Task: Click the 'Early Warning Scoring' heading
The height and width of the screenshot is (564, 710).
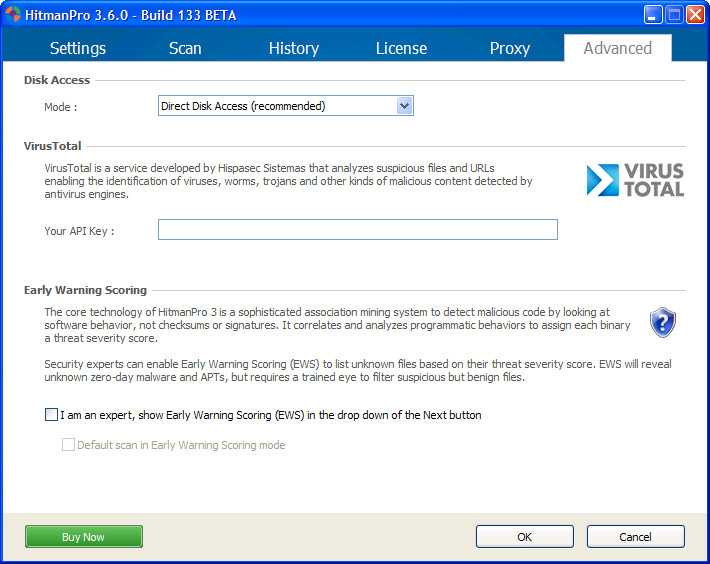Action: (86, 290)
